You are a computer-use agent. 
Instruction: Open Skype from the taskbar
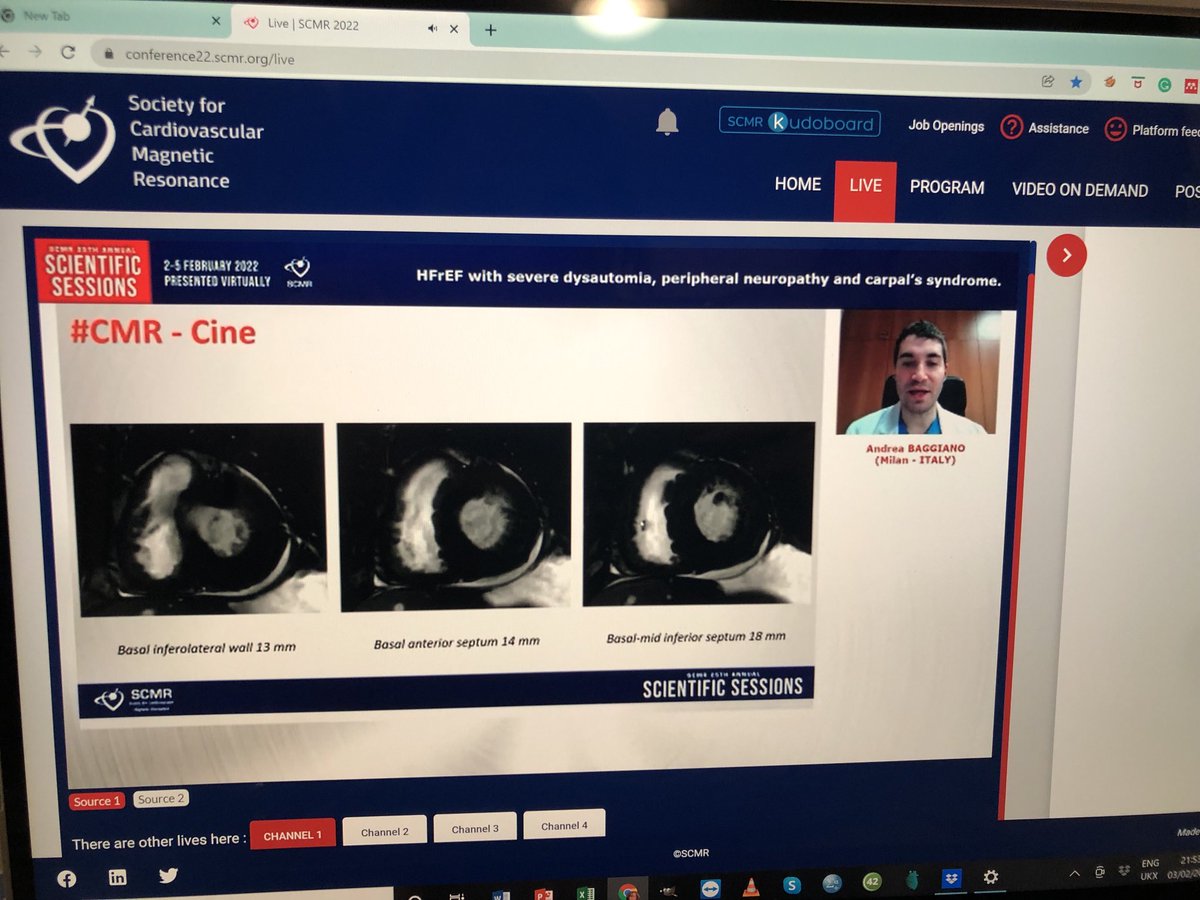[x=791, y=885]
